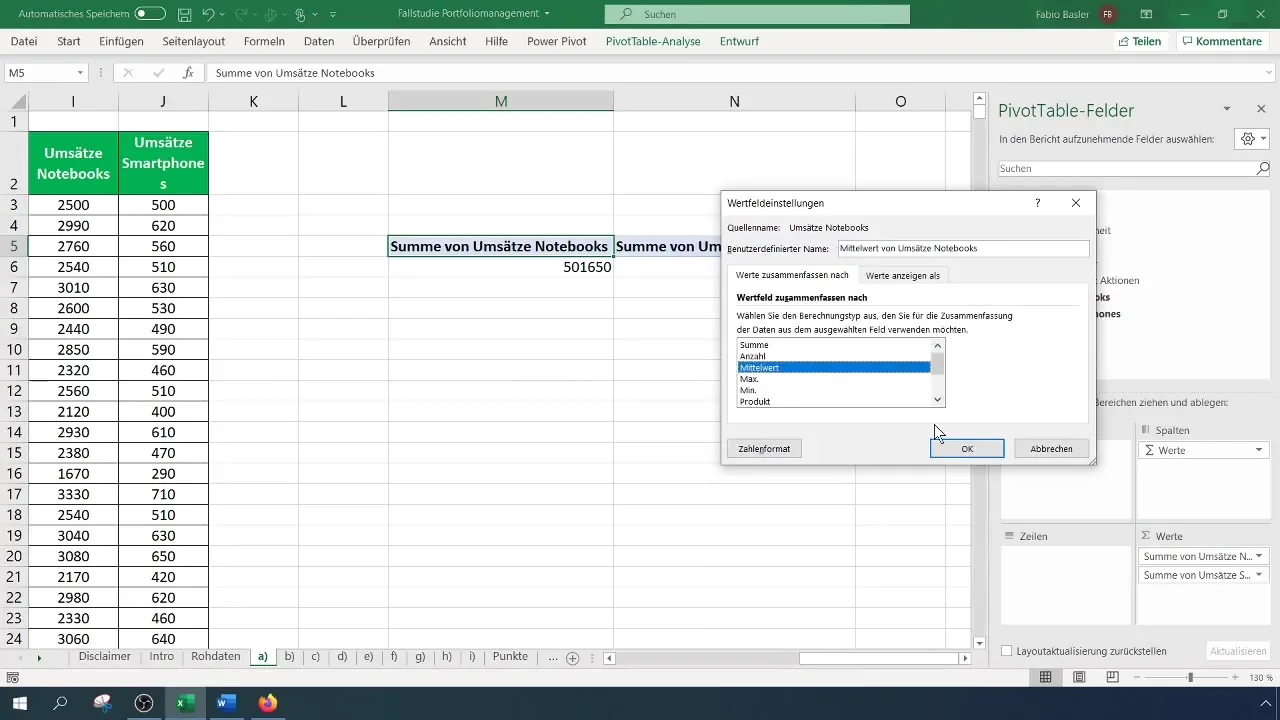Click the calculation list scroll-down arrow

(938, 400)
